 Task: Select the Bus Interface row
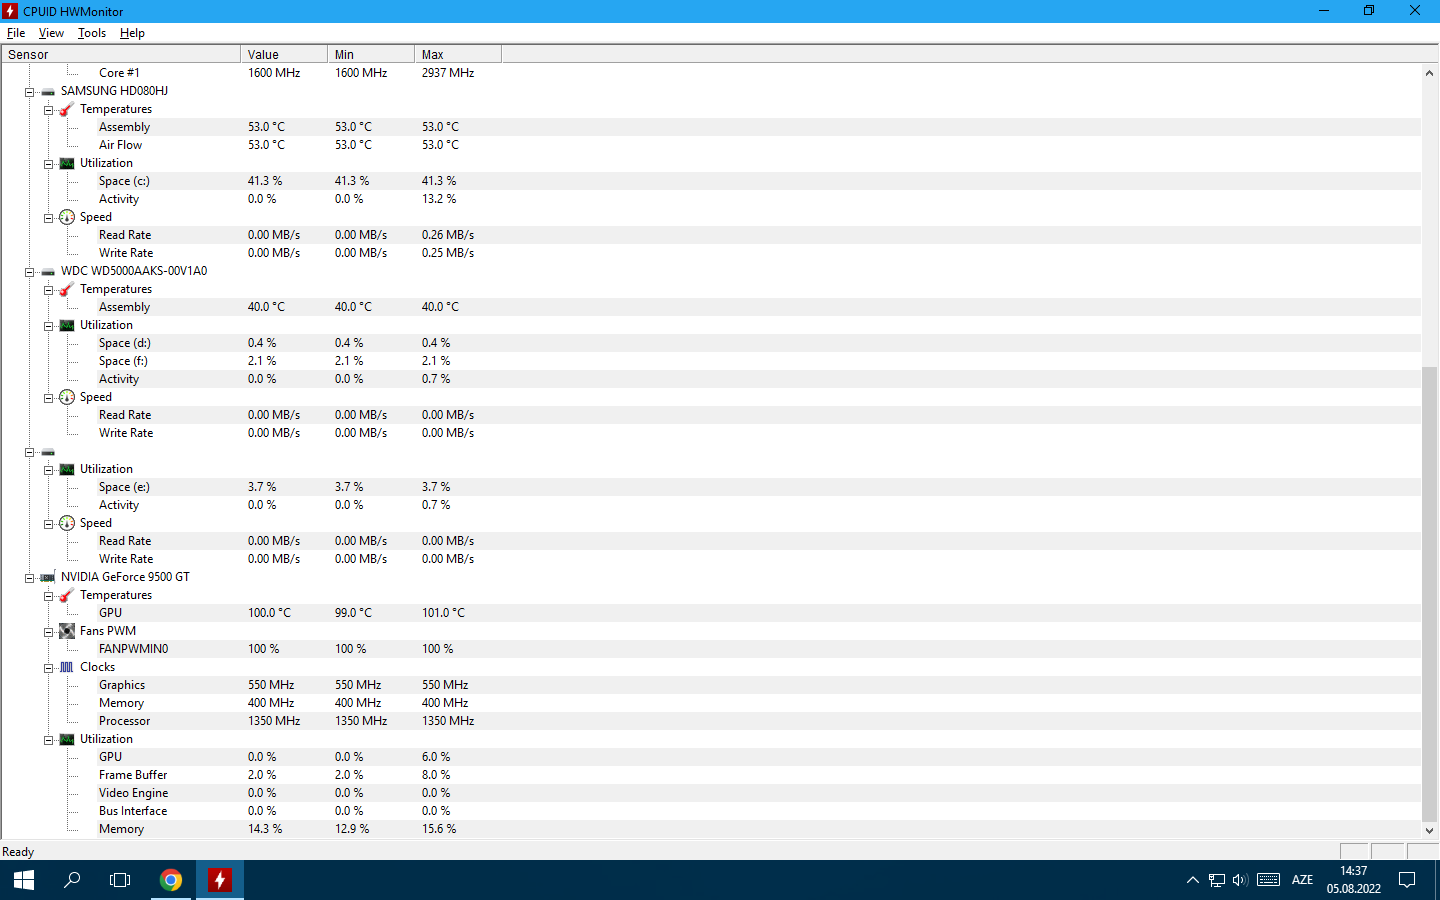point(711,811)
